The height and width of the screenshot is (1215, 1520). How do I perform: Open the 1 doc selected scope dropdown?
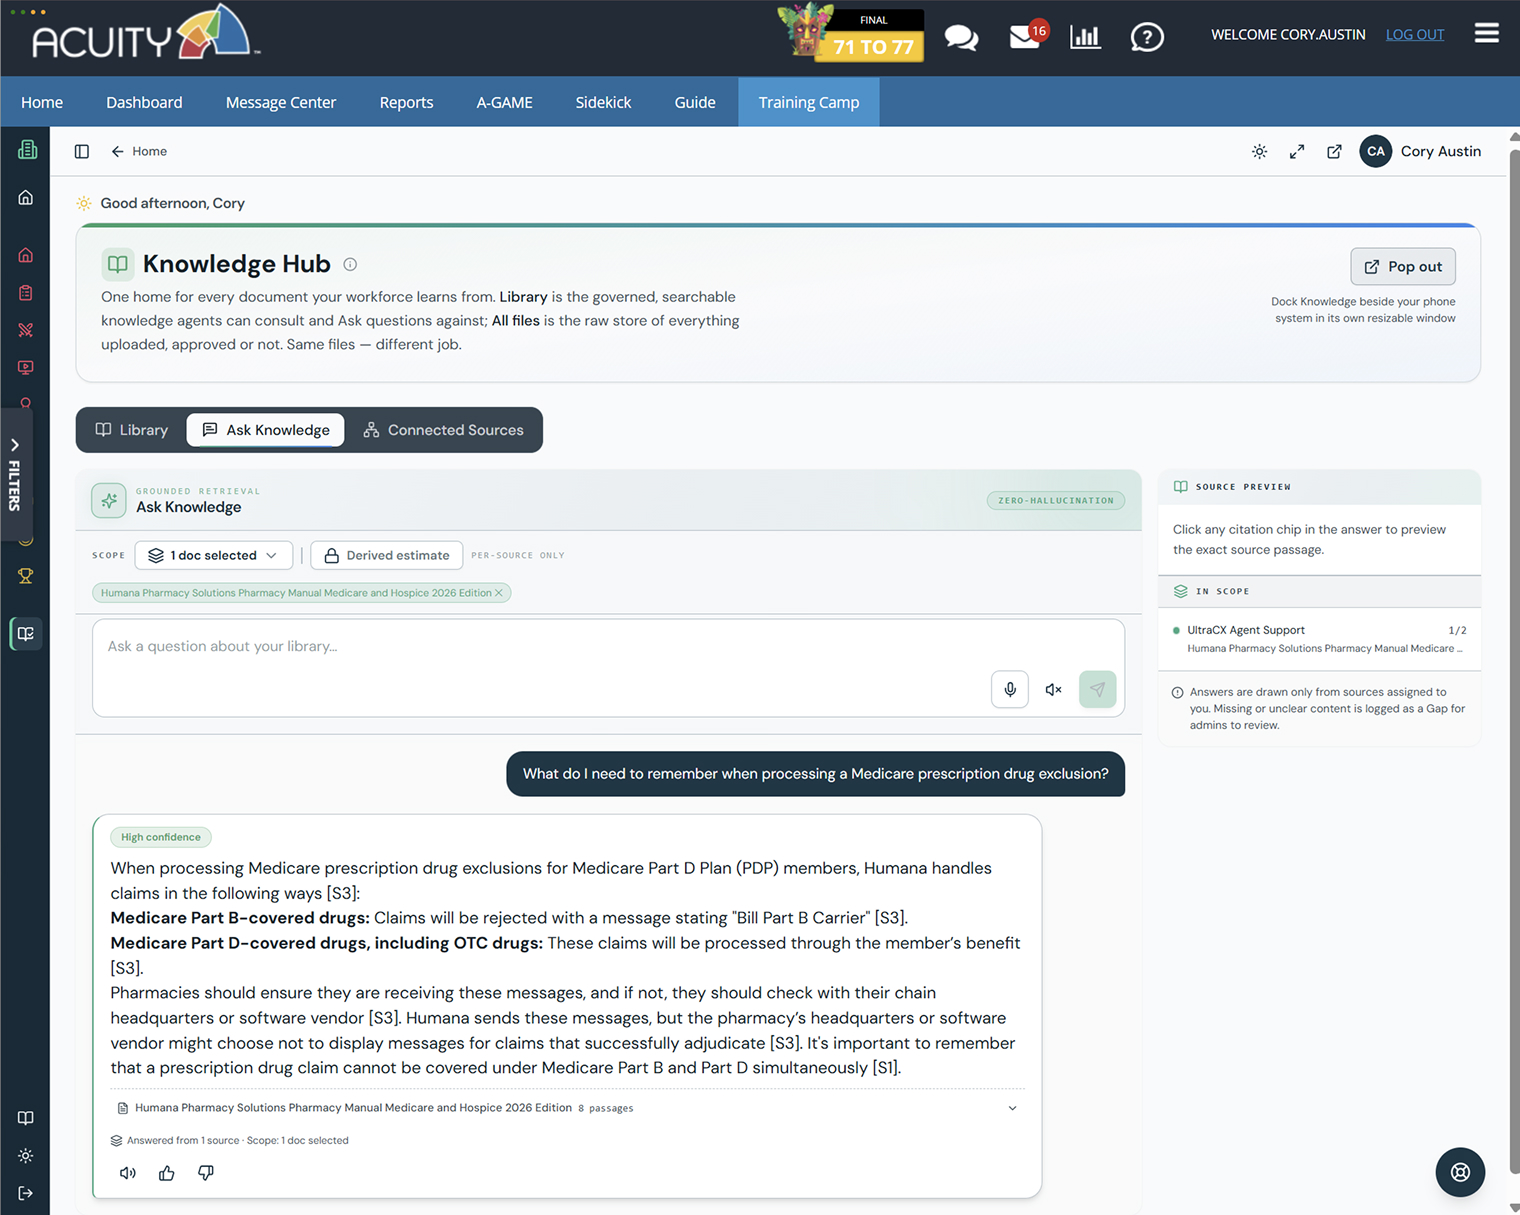(x=214, y=555)
